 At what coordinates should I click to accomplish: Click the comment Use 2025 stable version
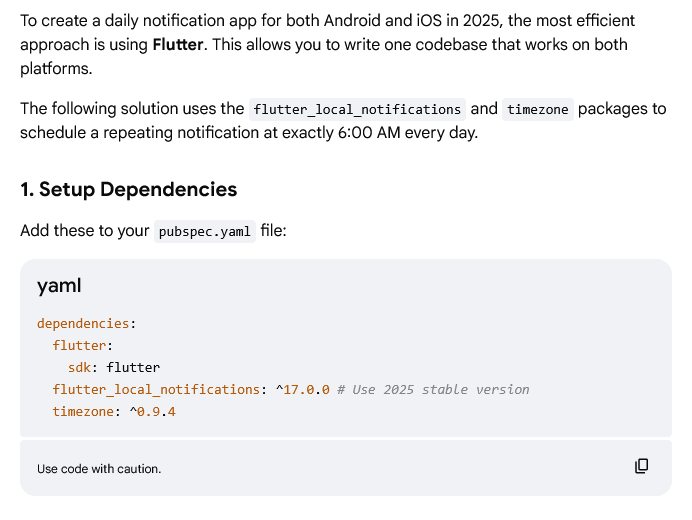(433, 390)
